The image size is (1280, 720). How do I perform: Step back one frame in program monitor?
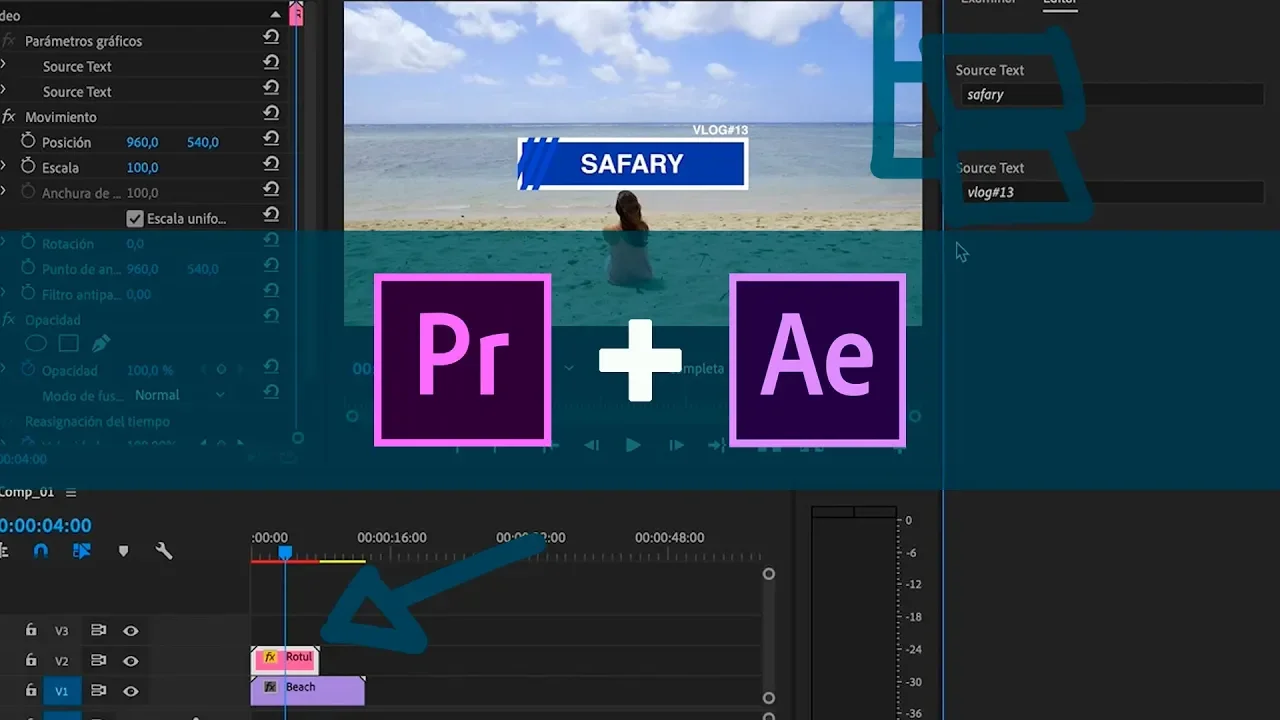[592, 445]
